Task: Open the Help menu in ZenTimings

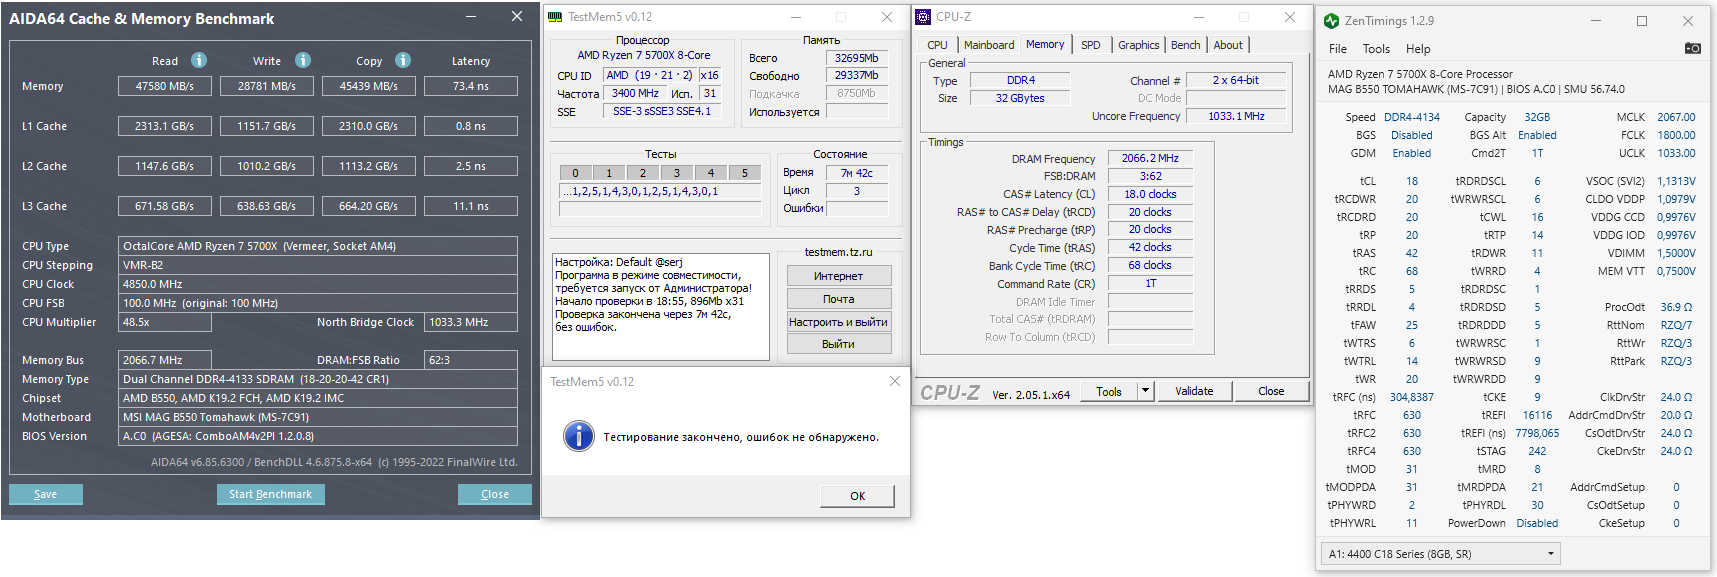Action: click(x=1418, y=49)
